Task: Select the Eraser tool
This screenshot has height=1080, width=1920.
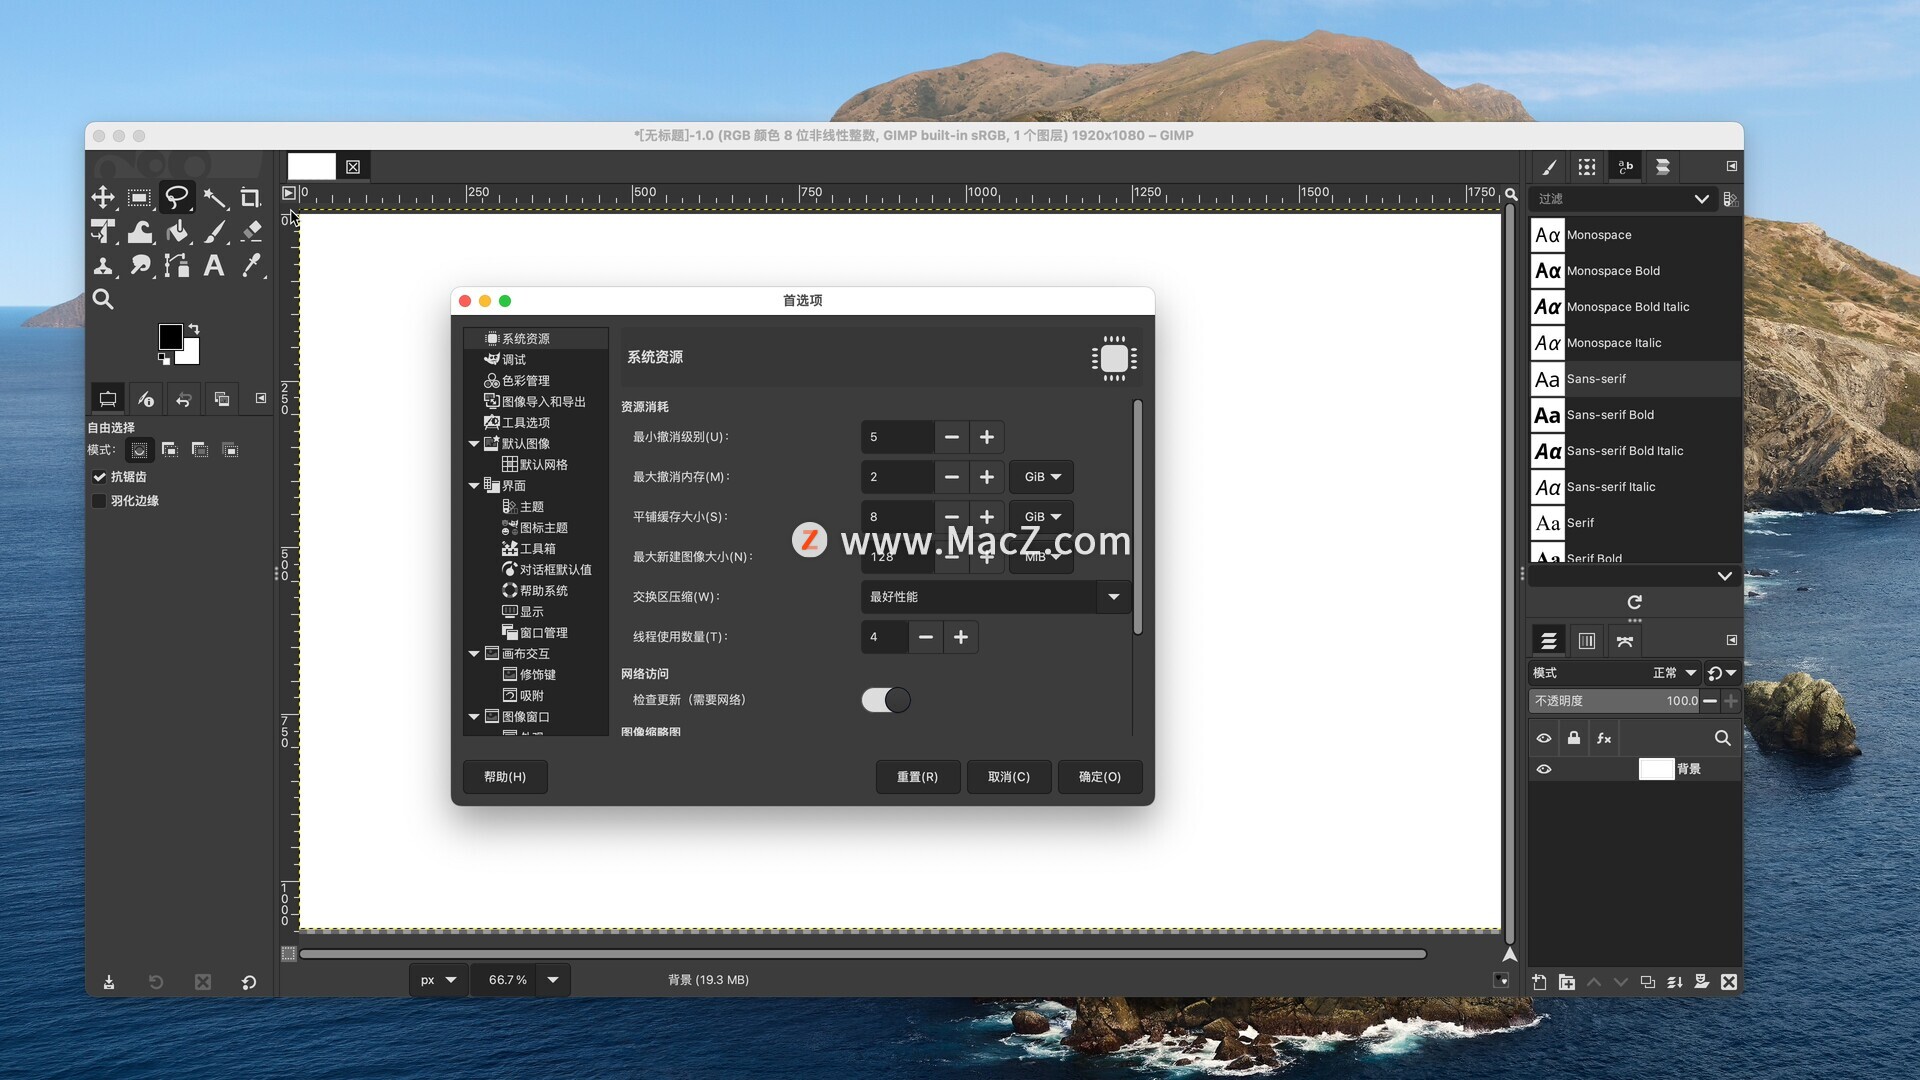Action: 251,232
